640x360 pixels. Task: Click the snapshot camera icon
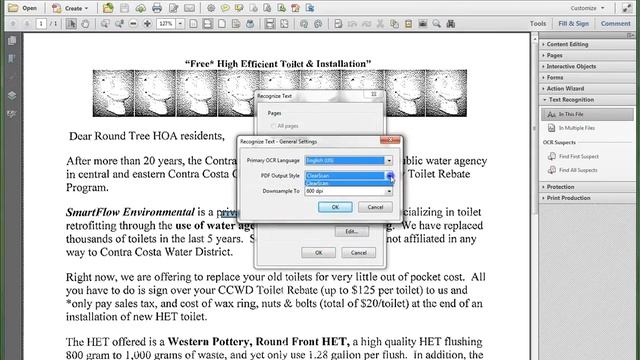click(423, 24)
